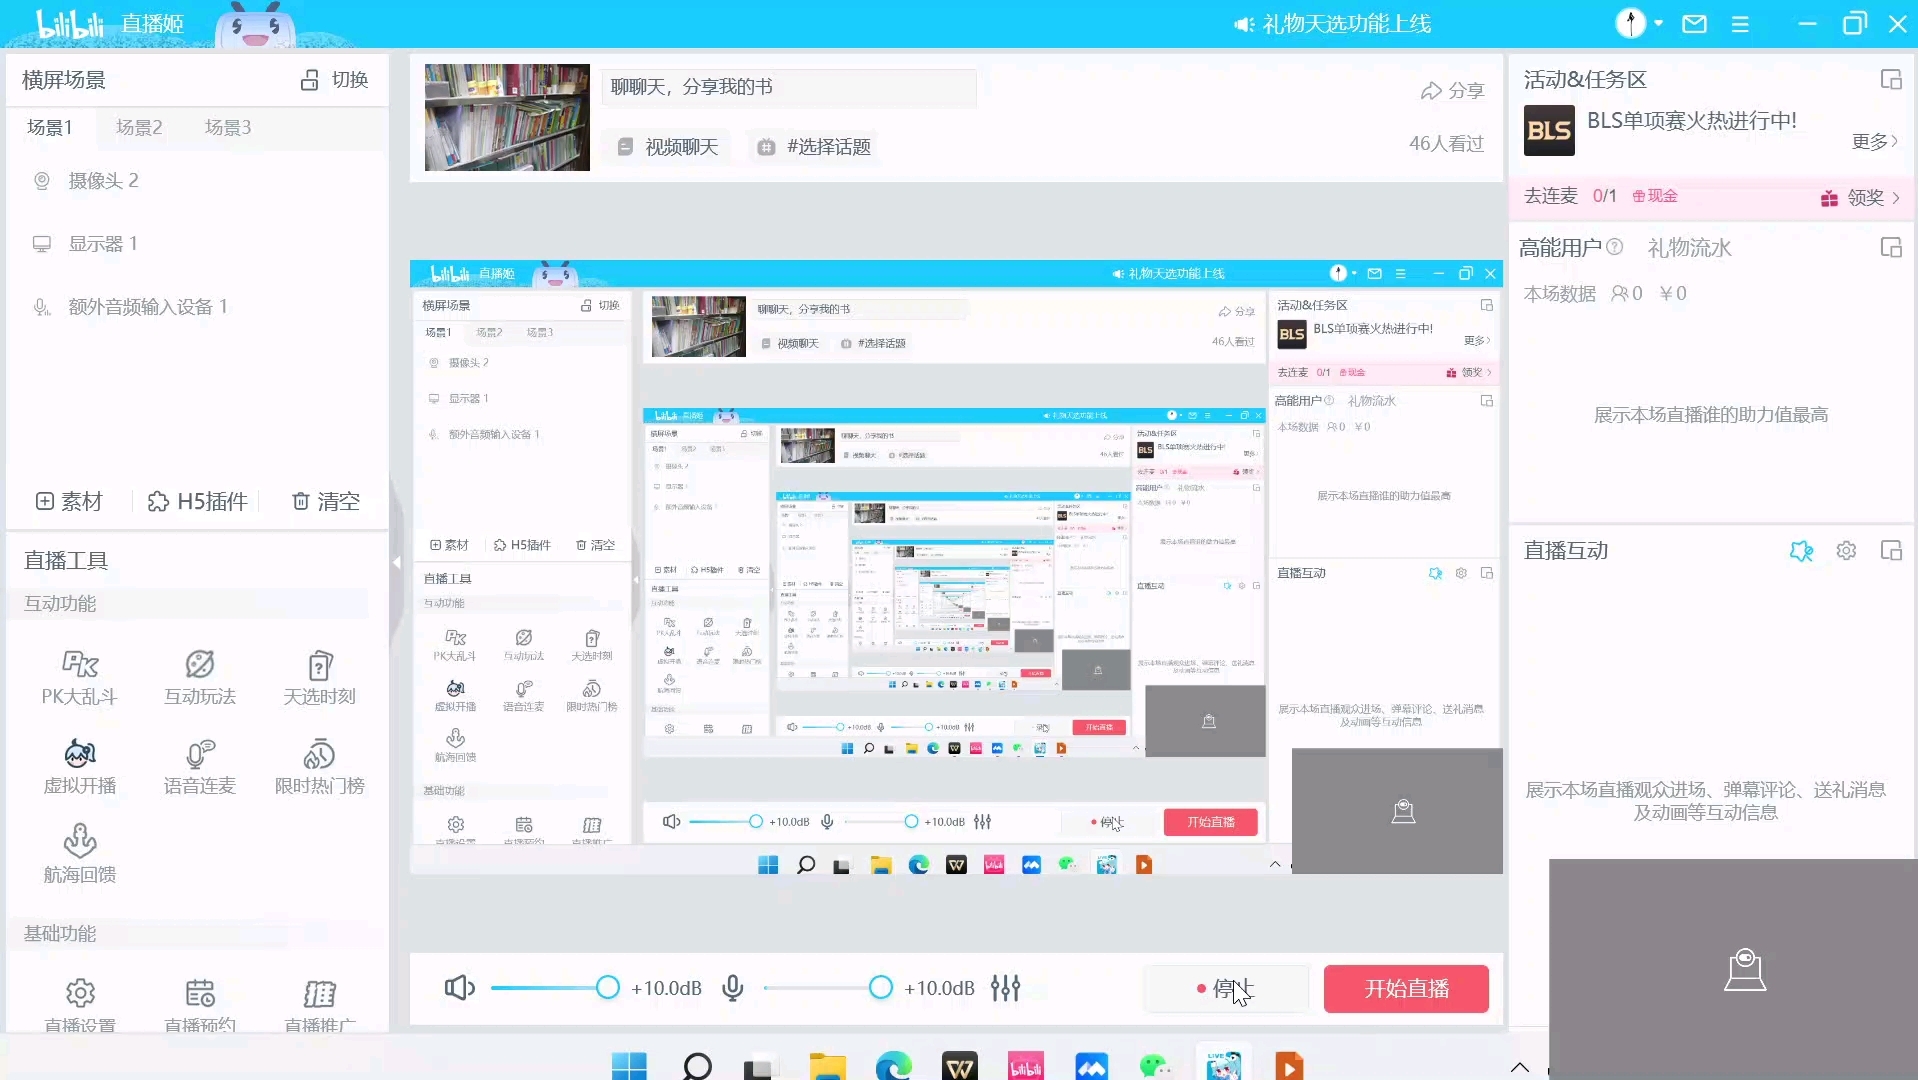Image resolution: width=1918 pixels, height=1080 pixels.
Task: Open taskbar search icon
Action: (x=697, y=1066)
